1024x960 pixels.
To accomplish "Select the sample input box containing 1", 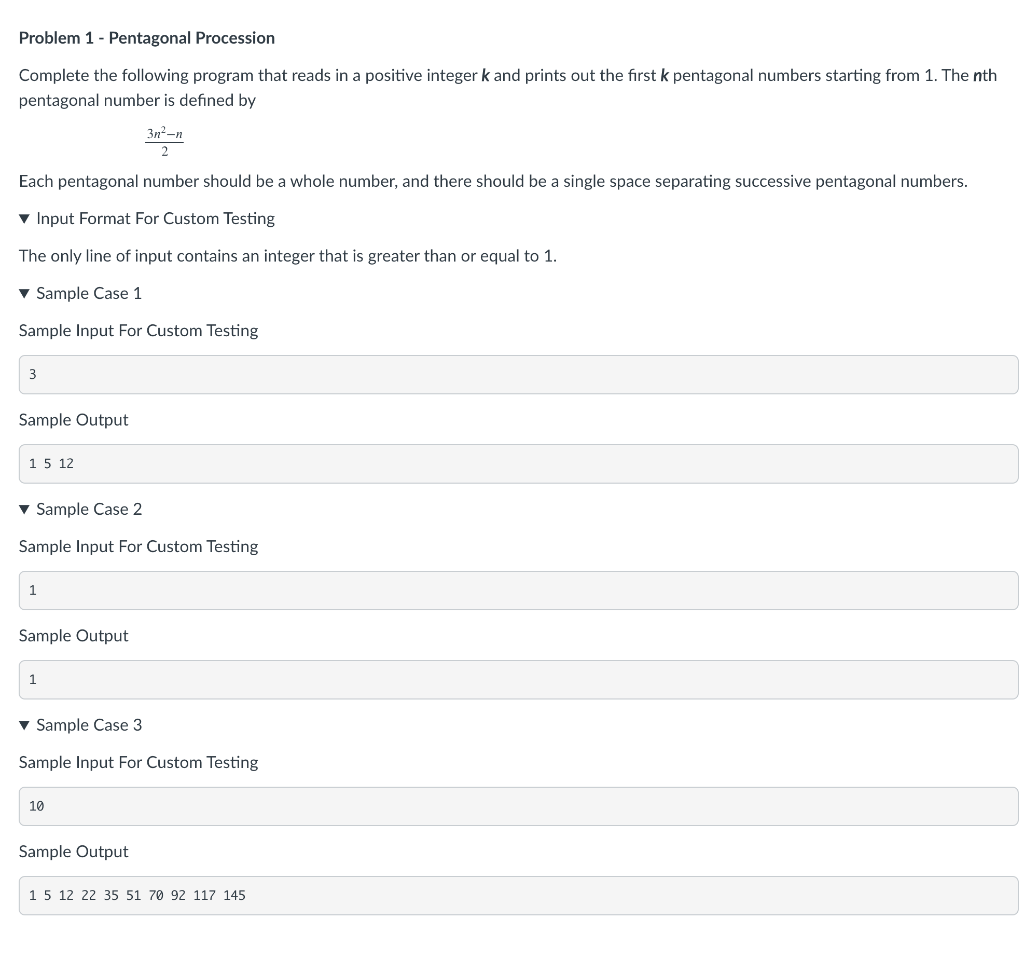I will pos(518,590).
